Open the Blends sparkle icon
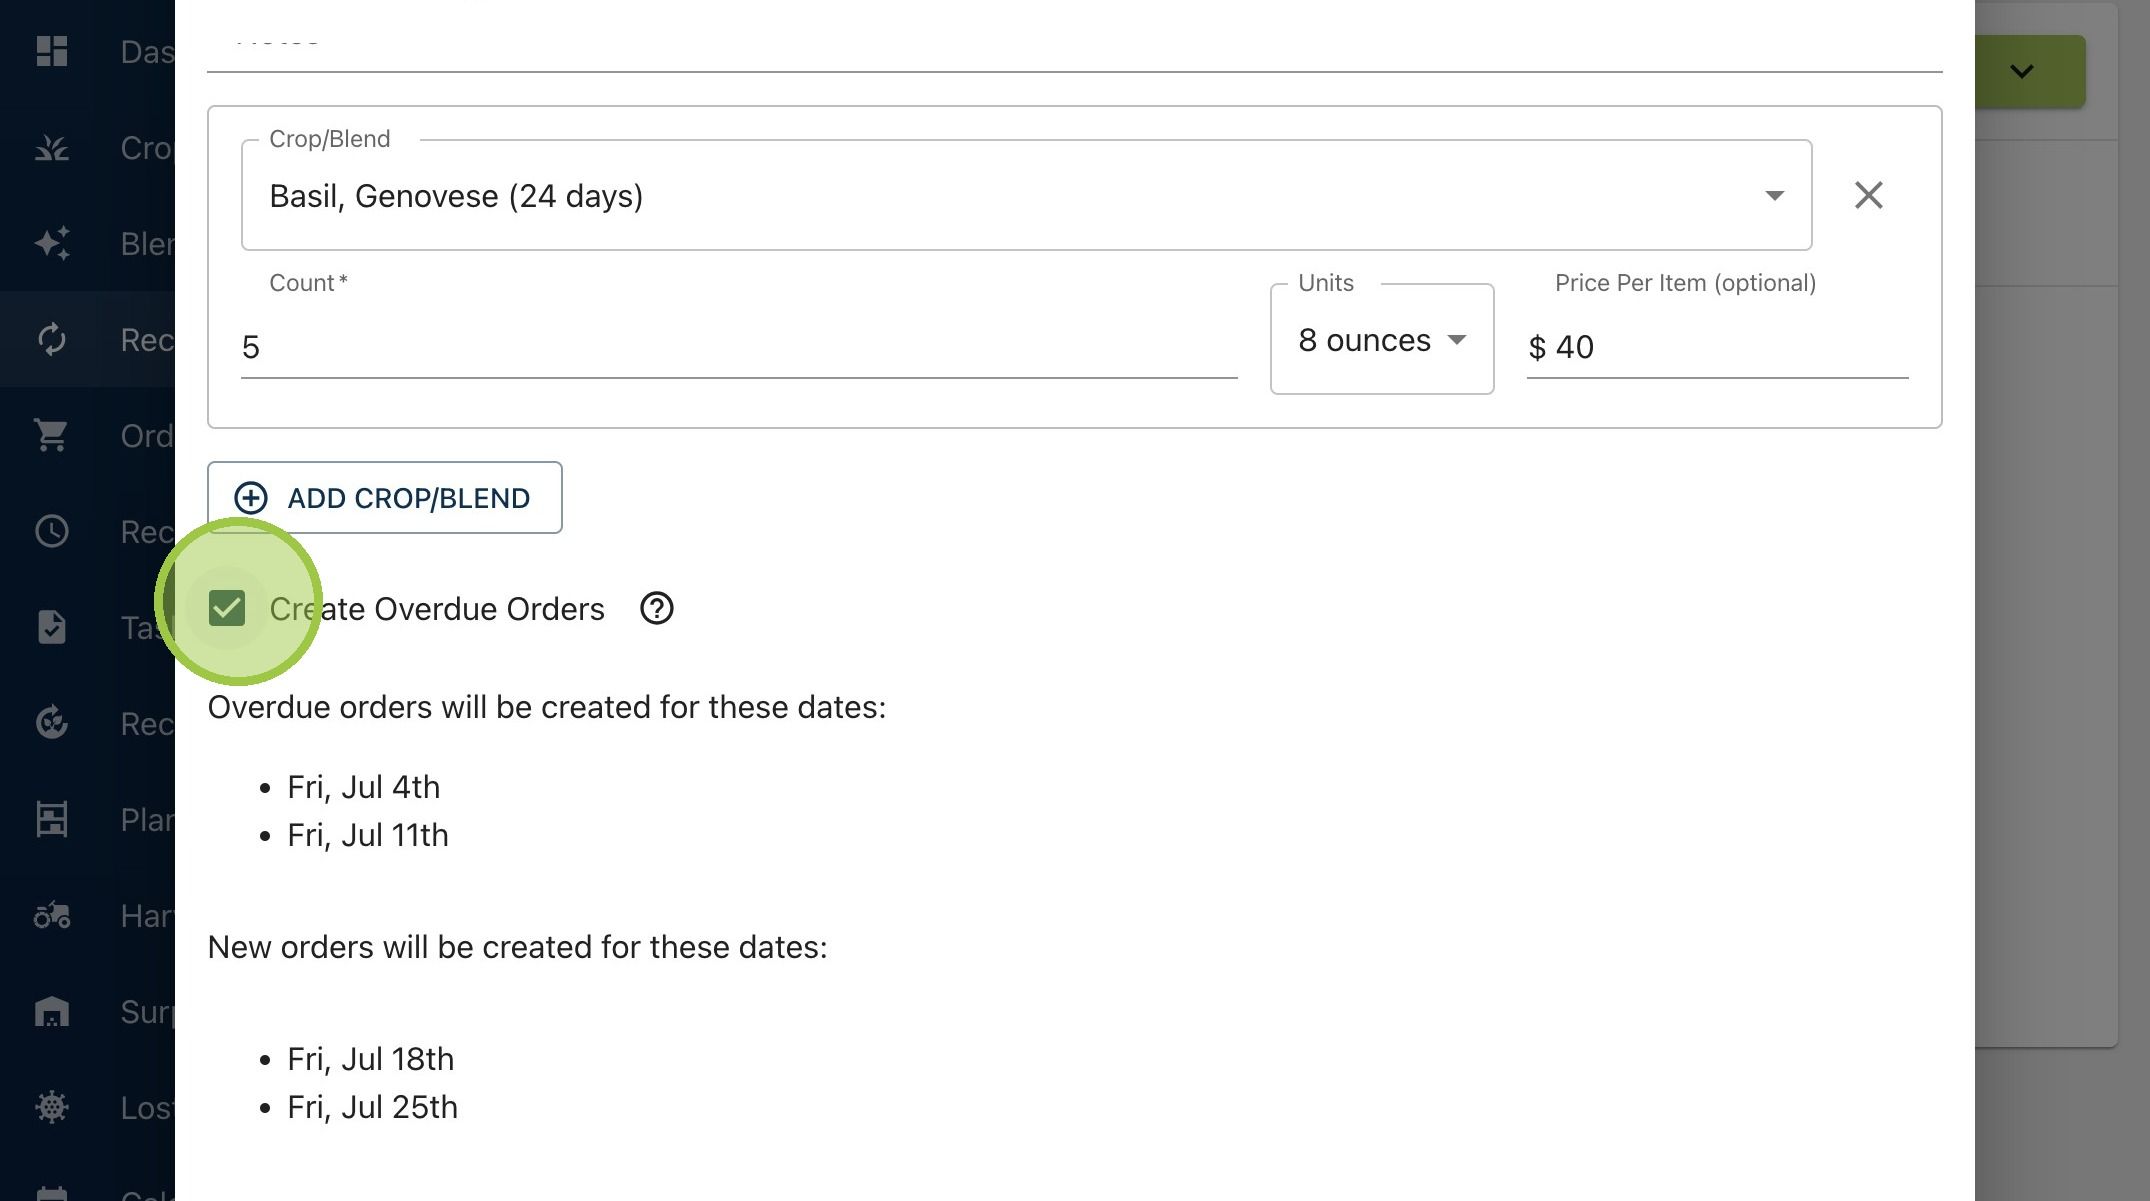The image size is (2150, 1201). coord(51,243)
